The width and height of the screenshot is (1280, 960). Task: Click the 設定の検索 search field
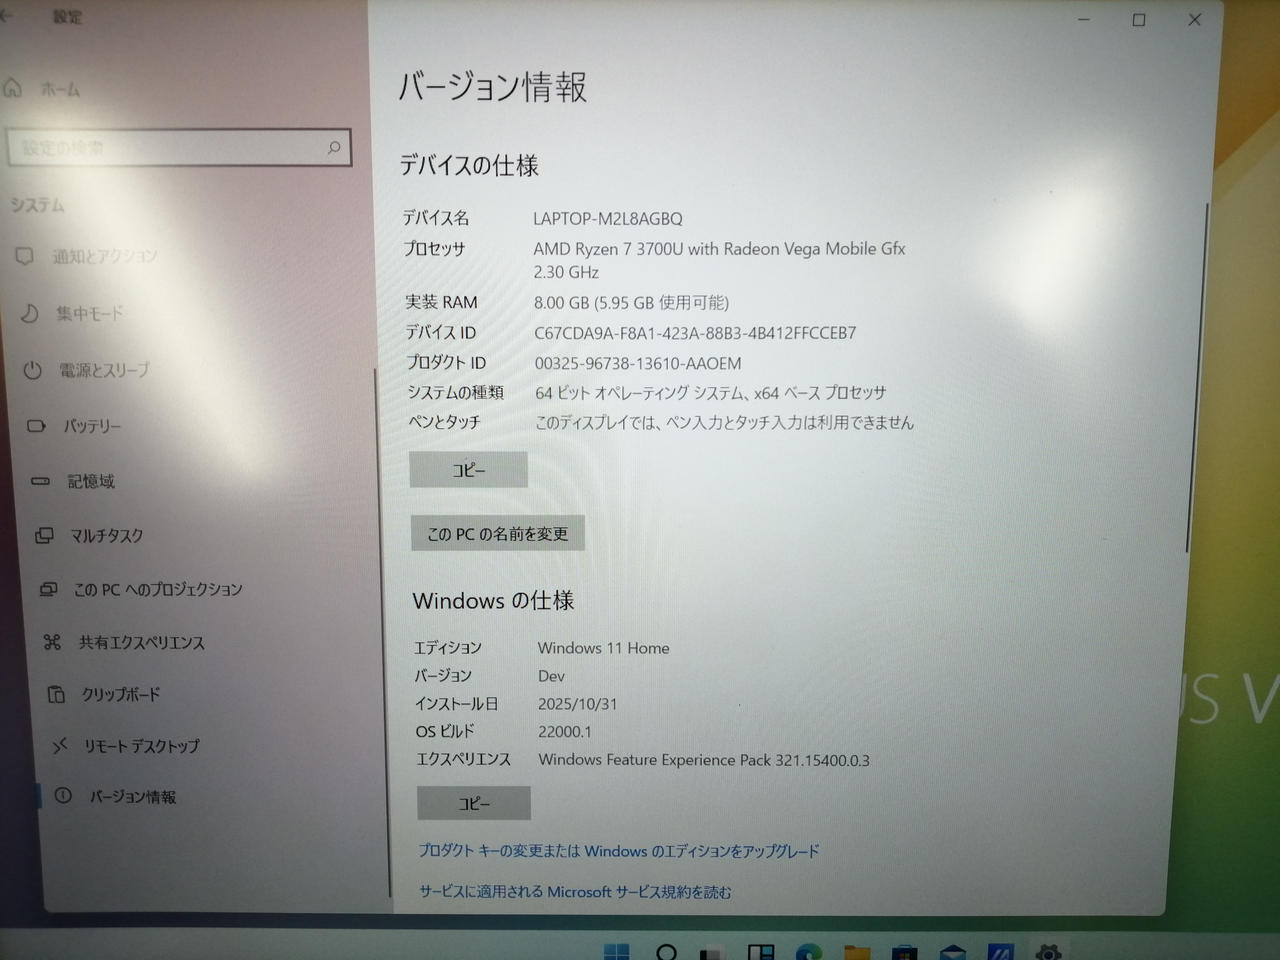point(165,148)
